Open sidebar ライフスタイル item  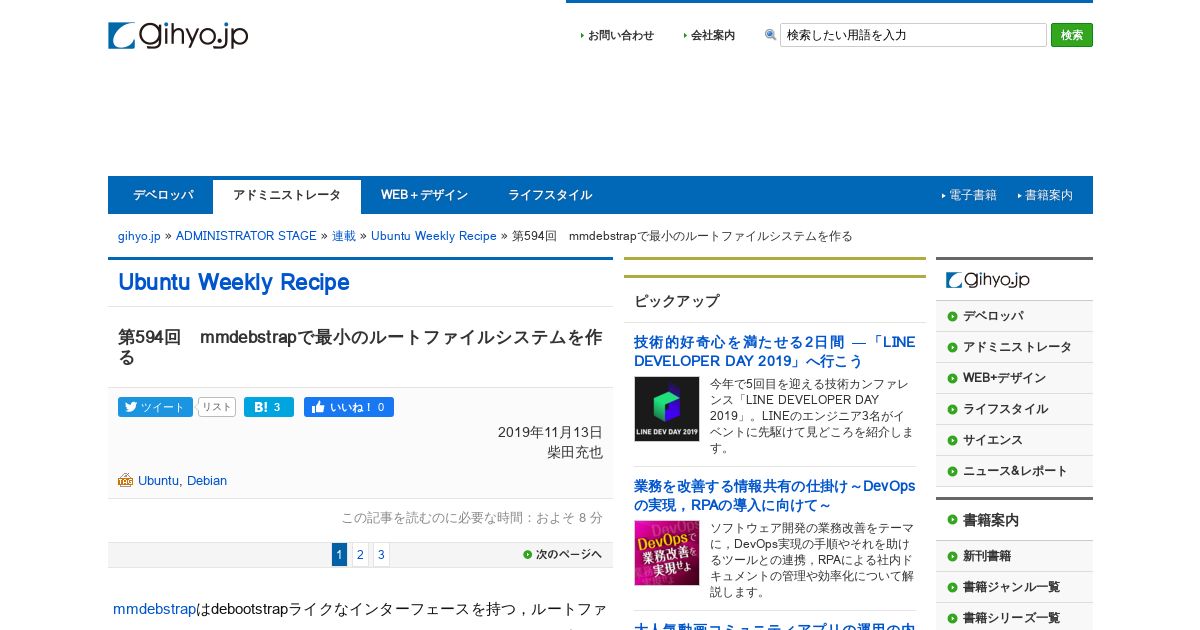[x=1014, y=409]
